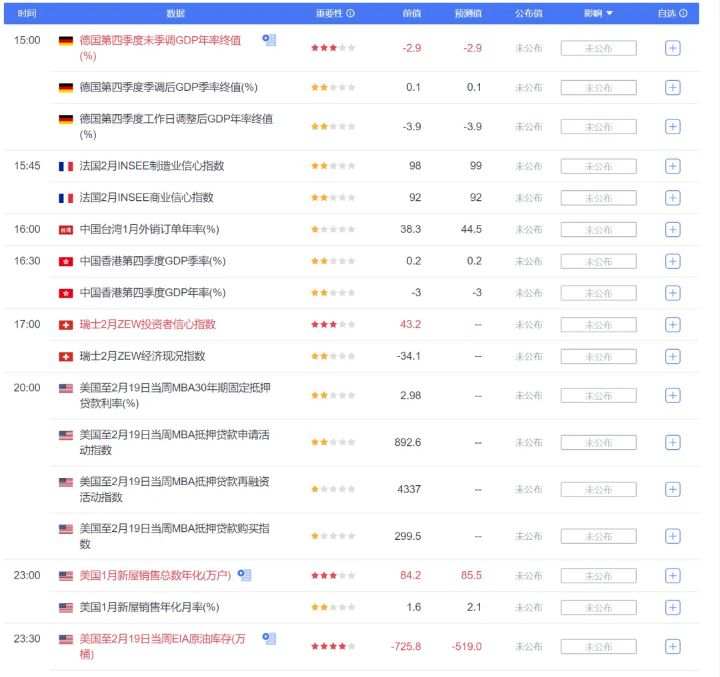Add MBA抵押贷款购买指数 row to watchlist
720x677 pixels.
(672, 536)
